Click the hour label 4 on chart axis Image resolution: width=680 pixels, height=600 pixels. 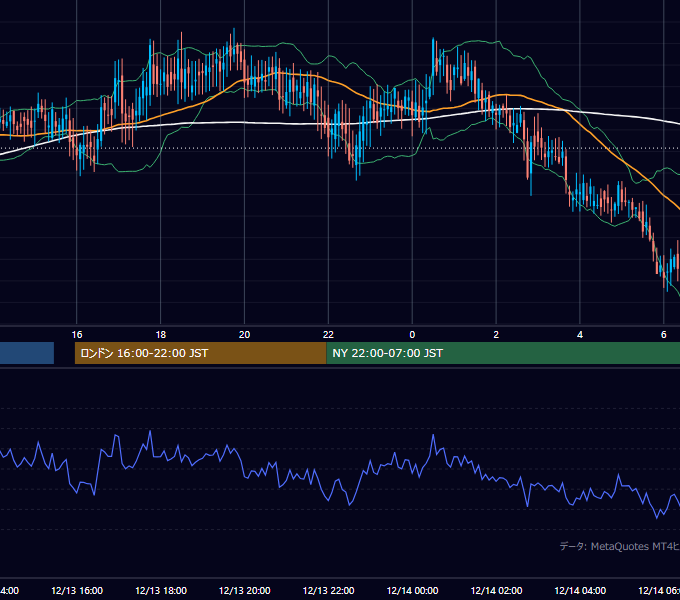tap(580, 335)
